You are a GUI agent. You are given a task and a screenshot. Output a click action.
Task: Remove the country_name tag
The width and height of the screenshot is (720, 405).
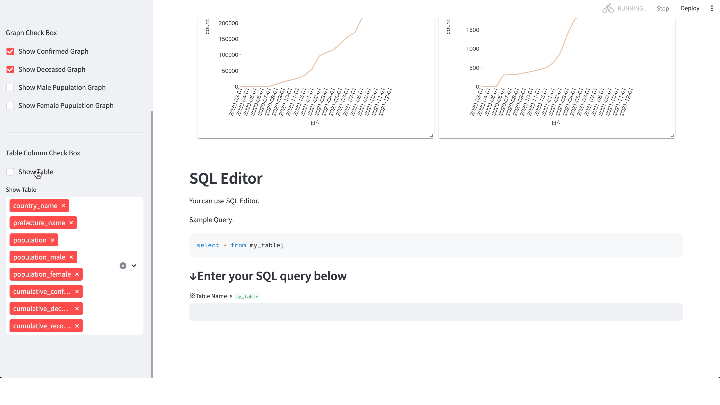coord(64,205)
